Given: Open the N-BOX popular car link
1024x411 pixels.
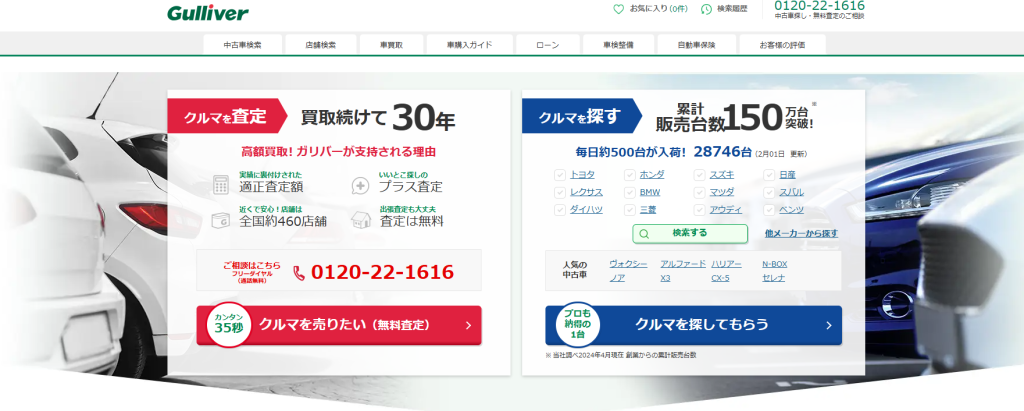Looking at the screenshot, I should pyautogui.click(x=775, y=264).
